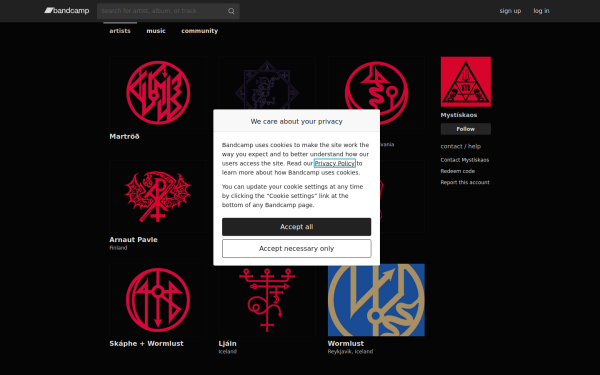Open the Privacy Policy link
This screenshot has height=375, width=600.
(x=334, y=163)
